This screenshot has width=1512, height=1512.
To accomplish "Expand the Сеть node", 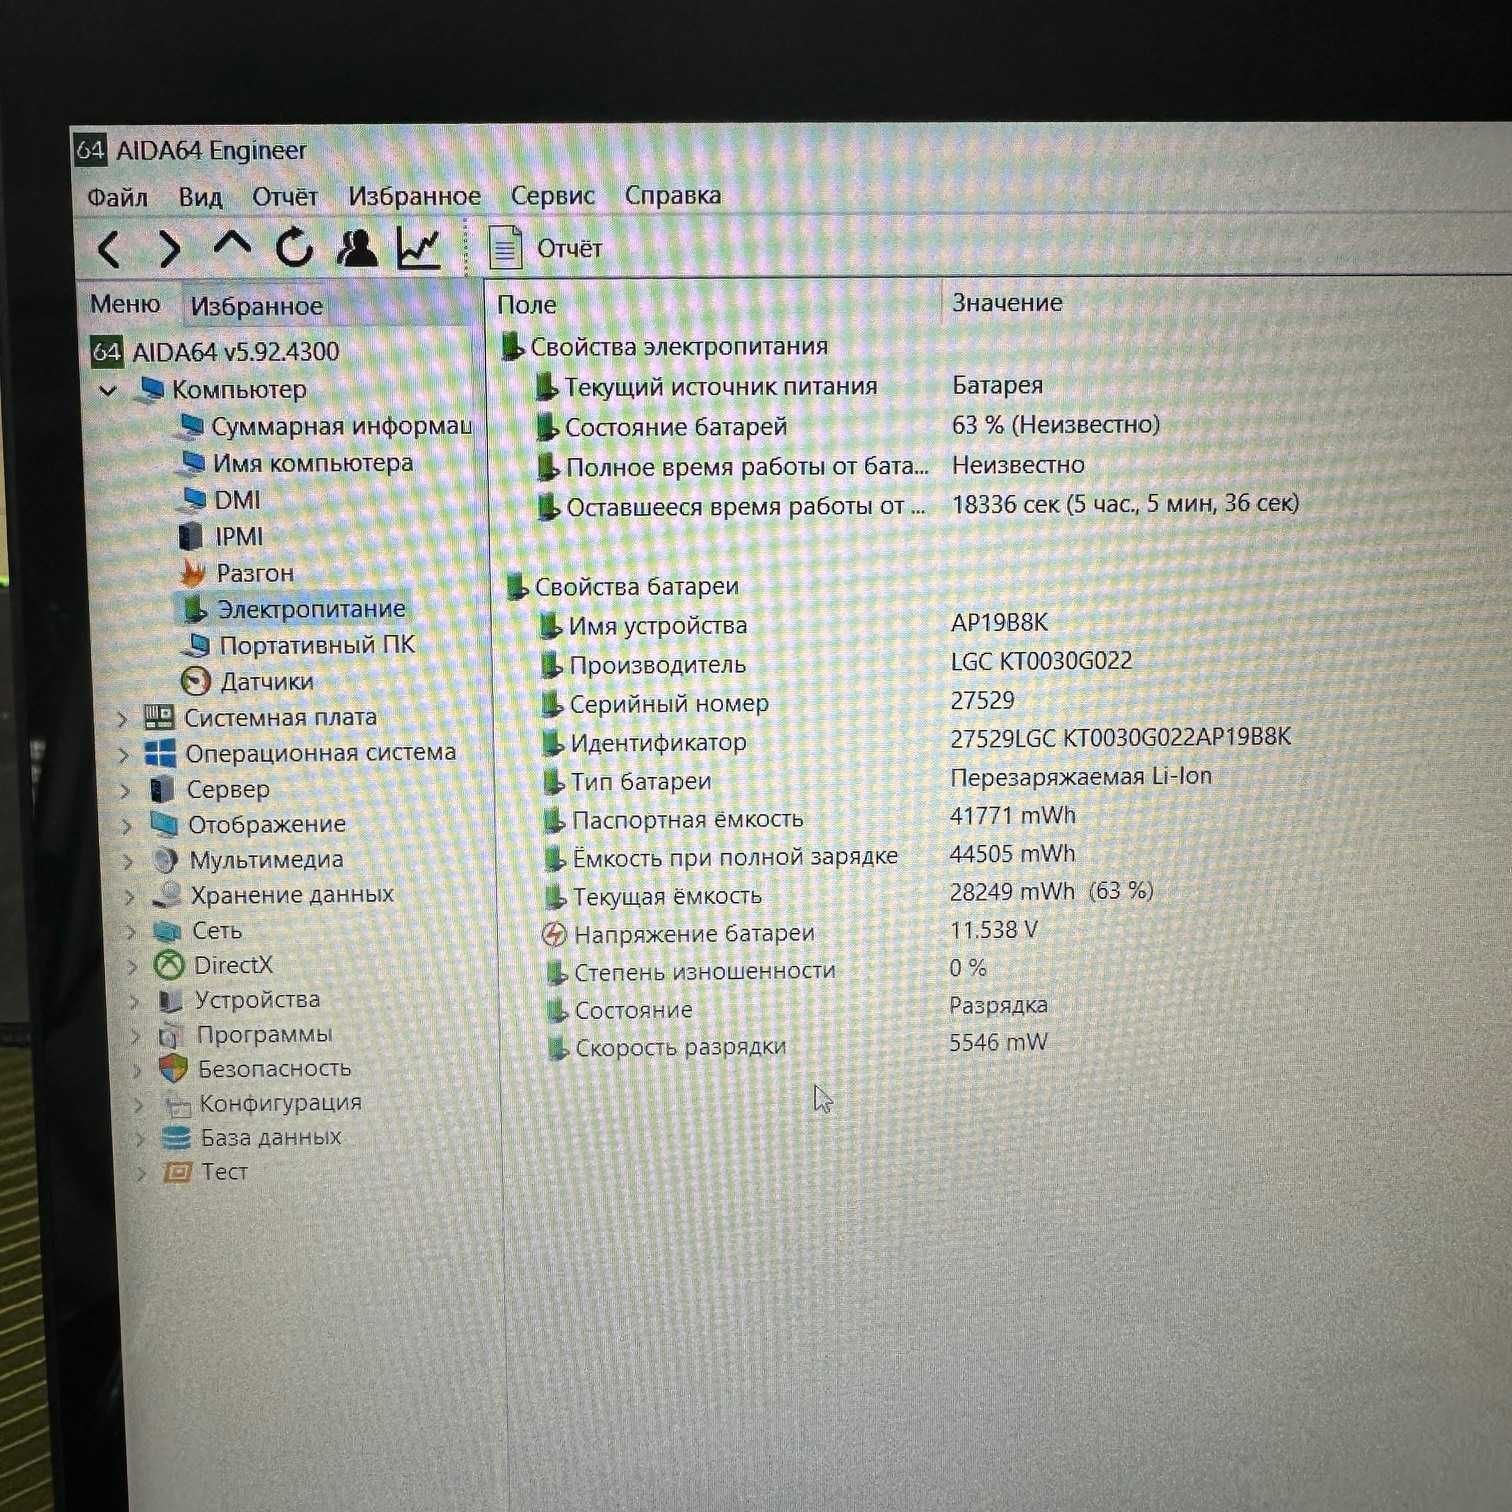I will point(131,932).
